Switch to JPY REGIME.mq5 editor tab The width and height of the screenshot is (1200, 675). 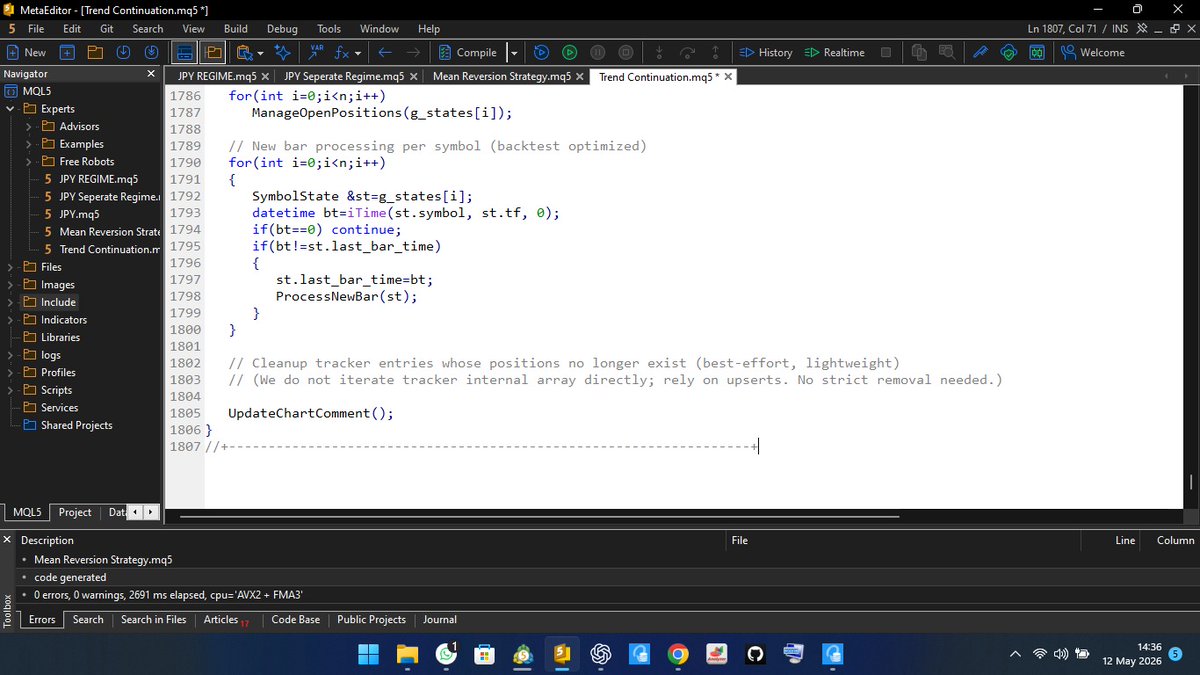(x=217, y=76)
